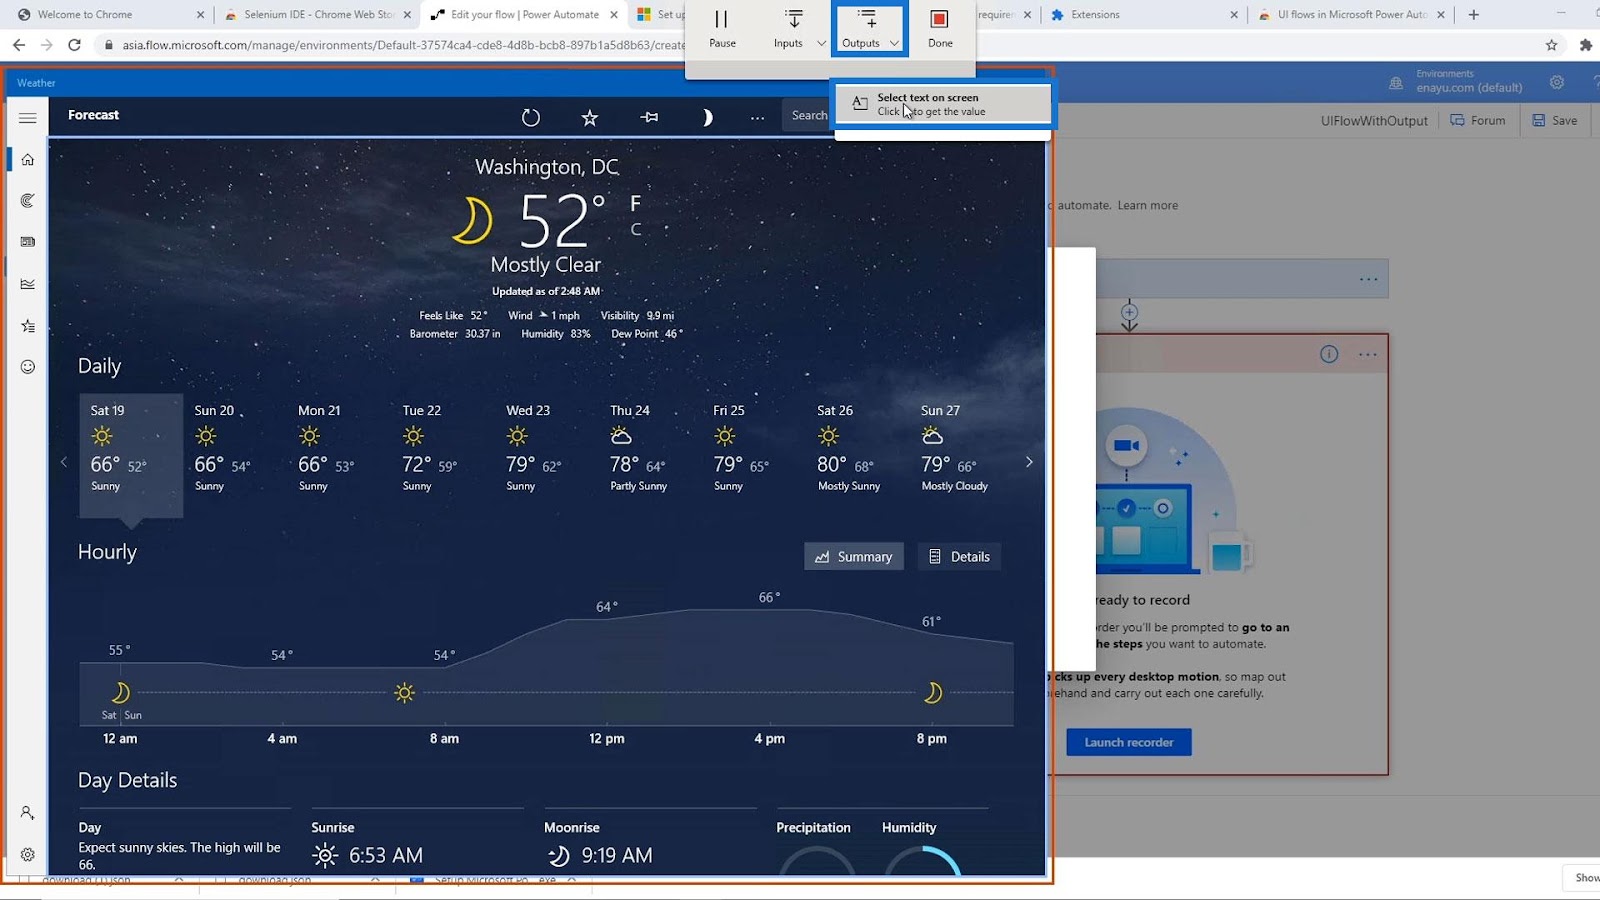This screenshot has height=900, width=1600.
Task: Open the Forum link in Power Automate
Action: point(1478,120)
